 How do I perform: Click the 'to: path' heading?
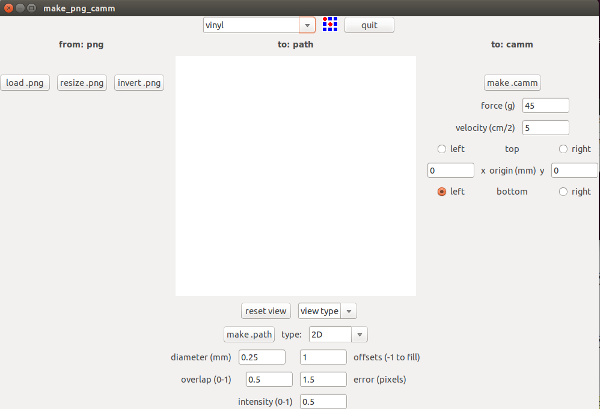(295, 44)
